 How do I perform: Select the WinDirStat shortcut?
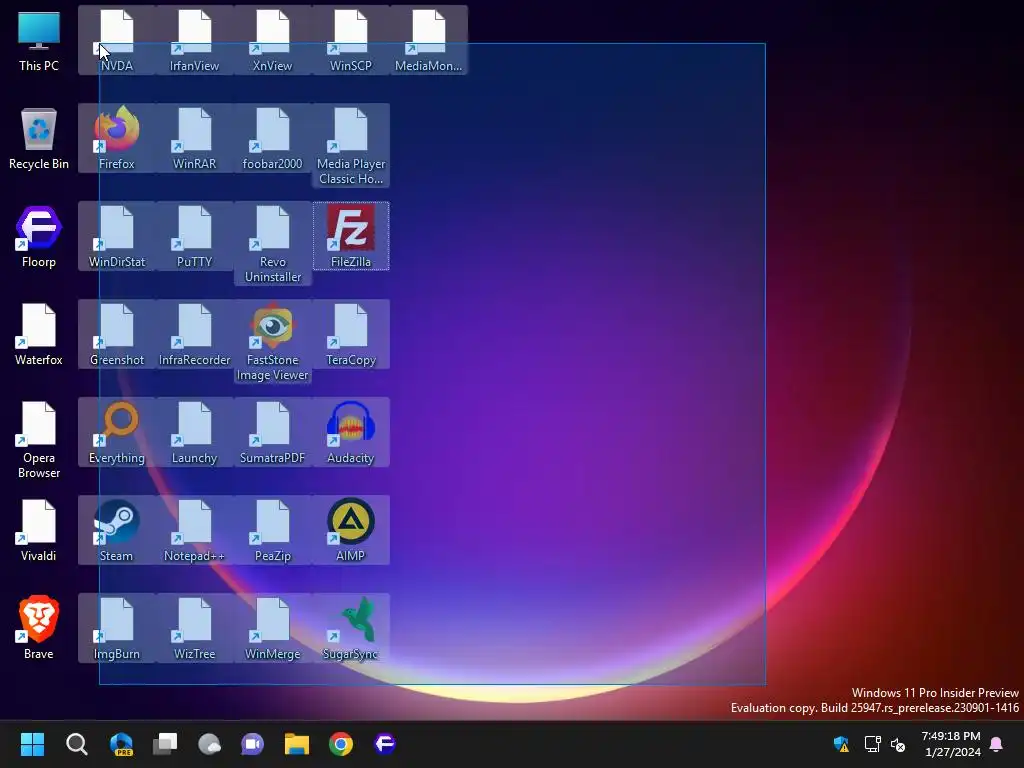(117, 236)
